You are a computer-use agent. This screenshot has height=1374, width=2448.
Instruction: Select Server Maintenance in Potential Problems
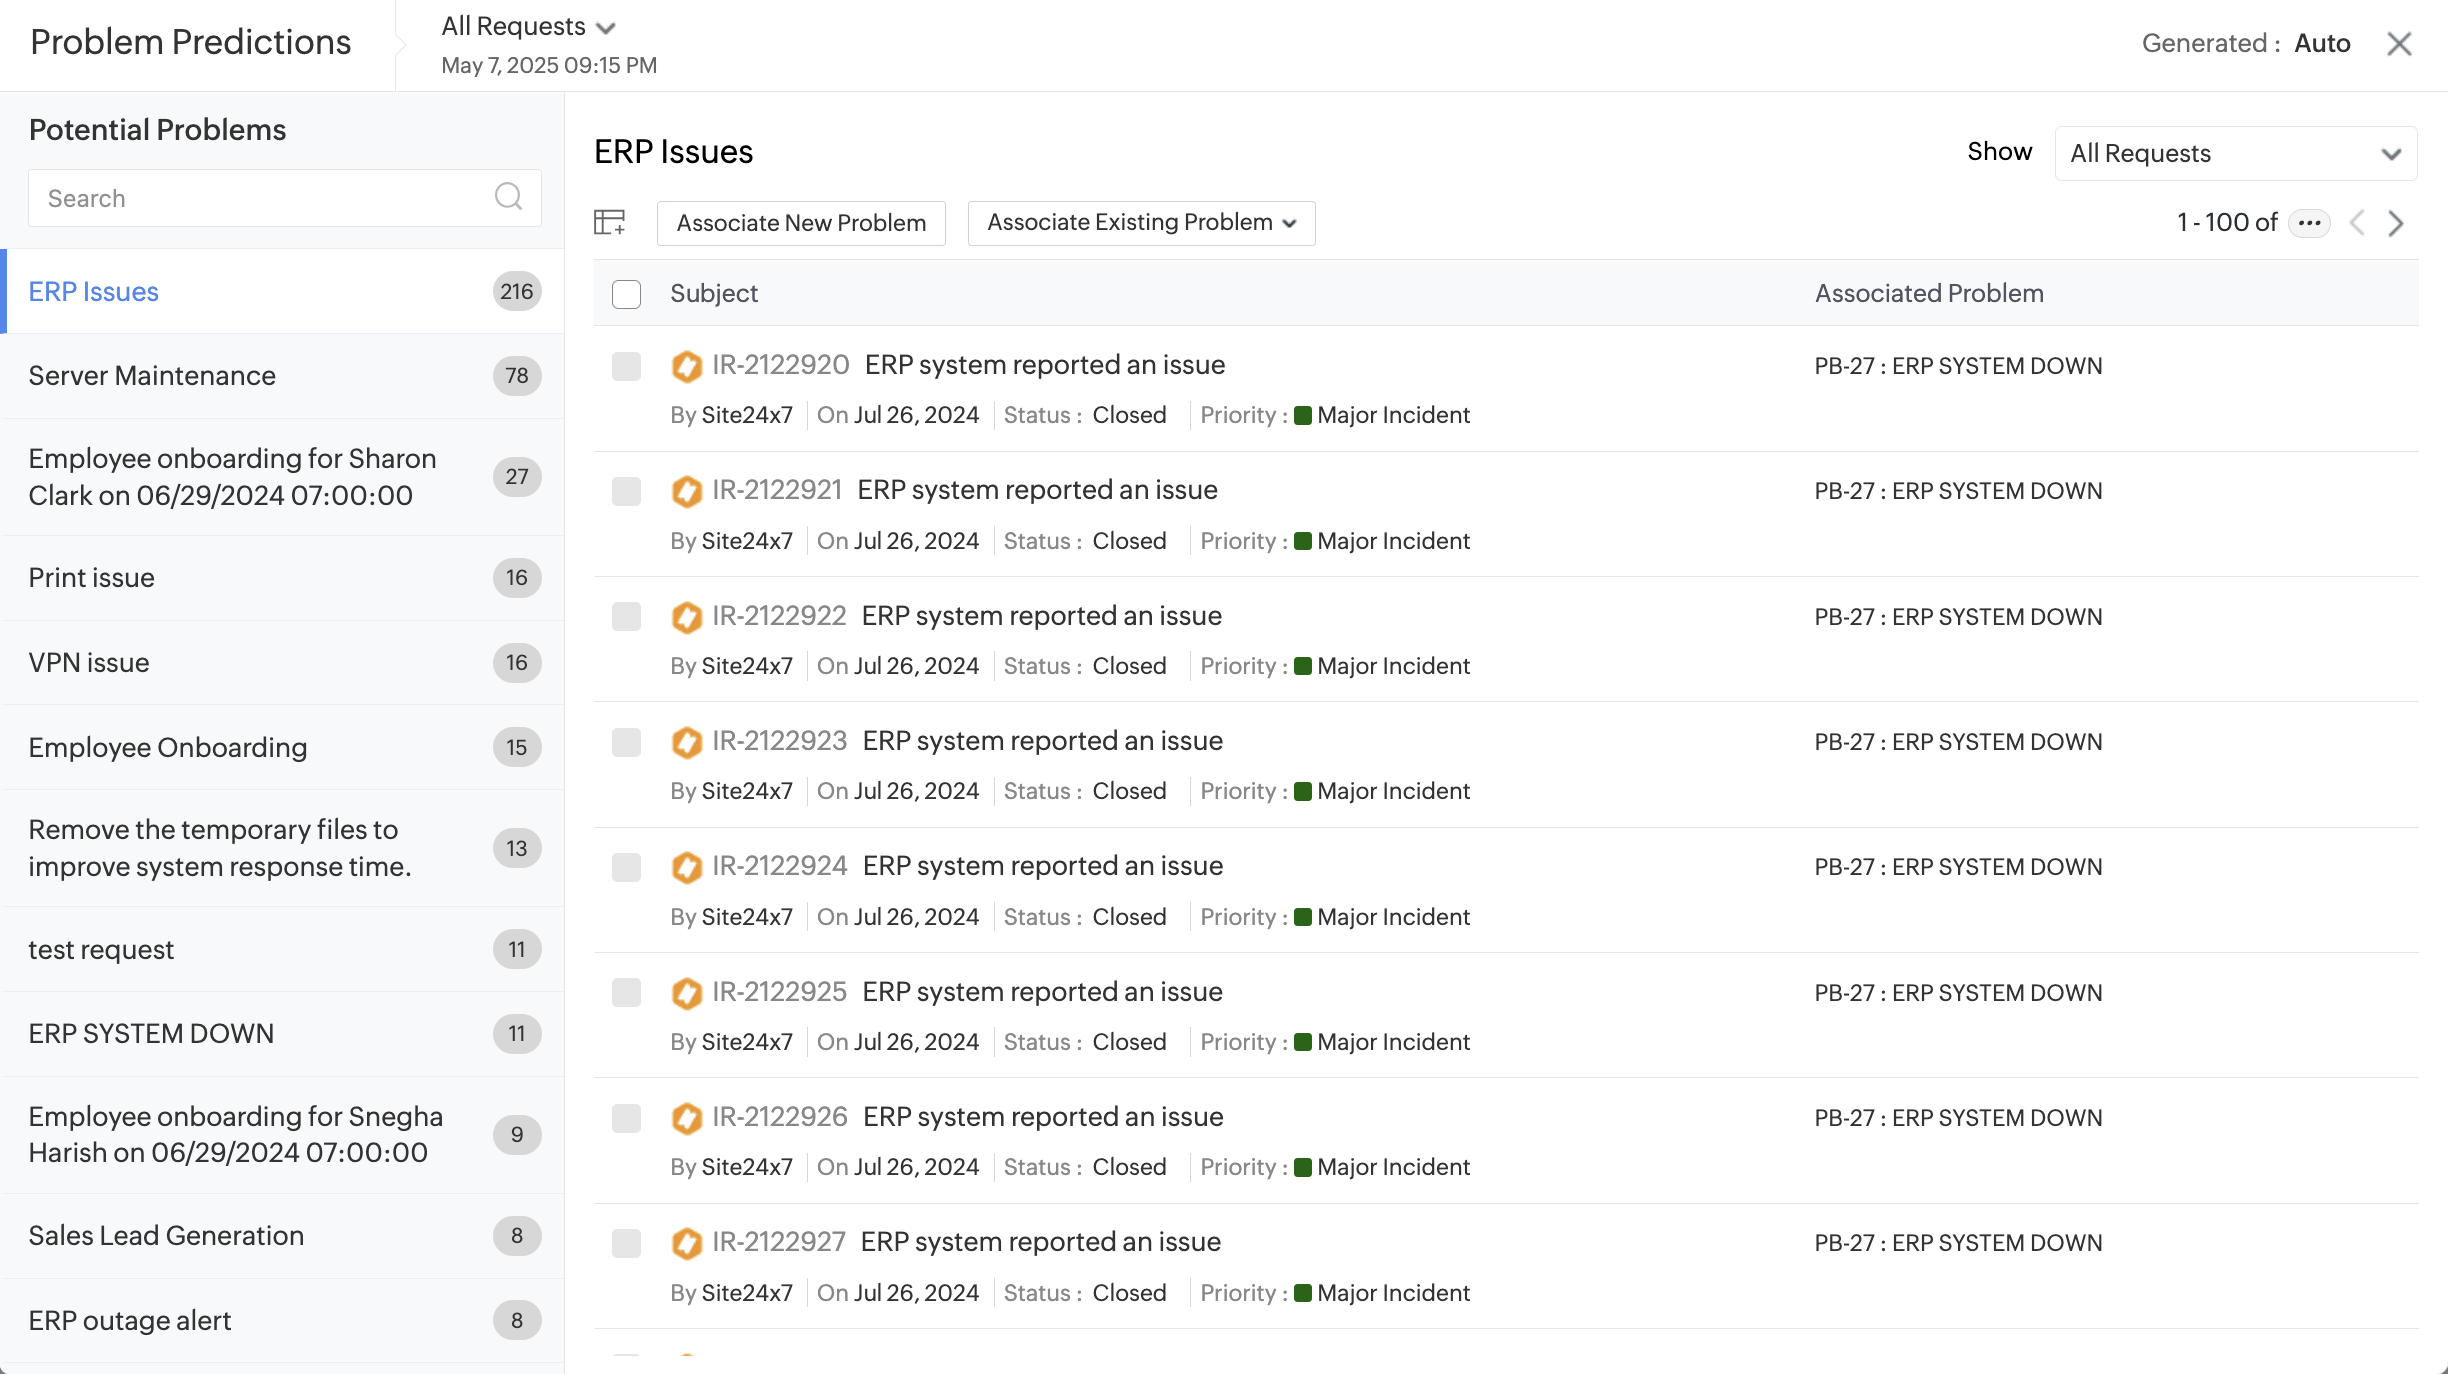coord(152,376)
